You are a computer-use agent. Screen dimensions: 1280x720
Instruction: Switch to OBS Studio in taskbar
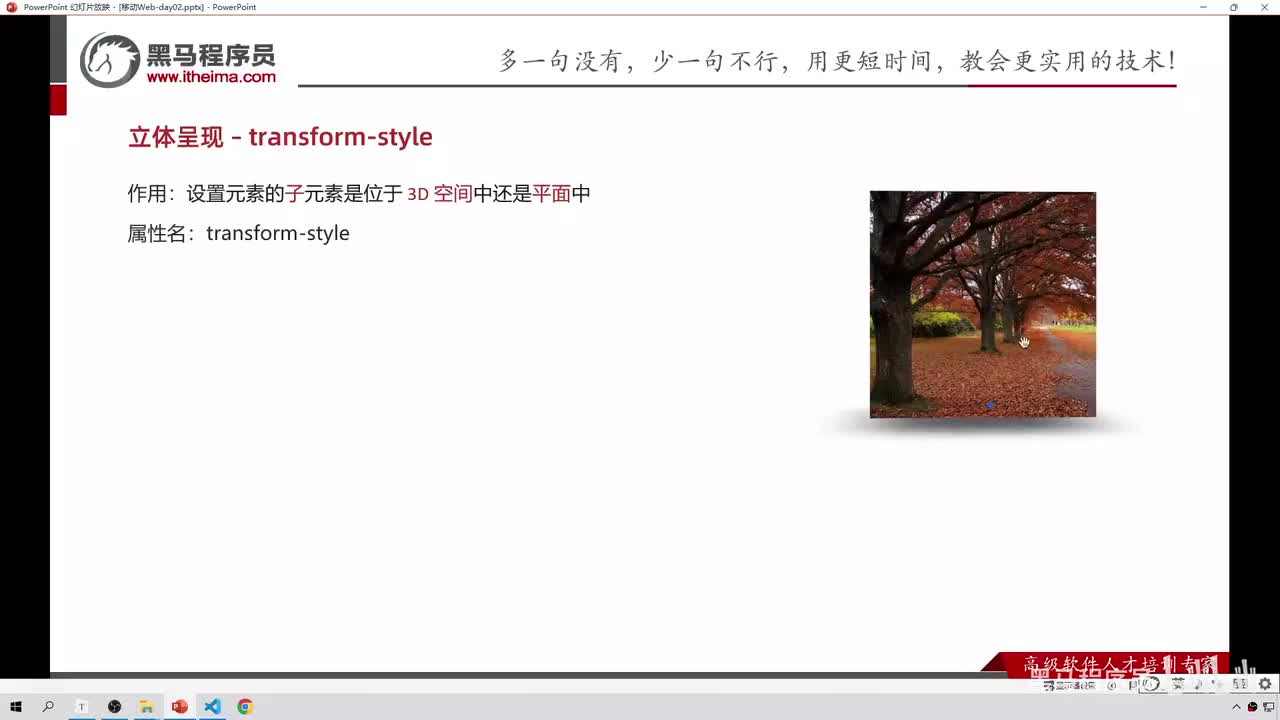[115, 707]
